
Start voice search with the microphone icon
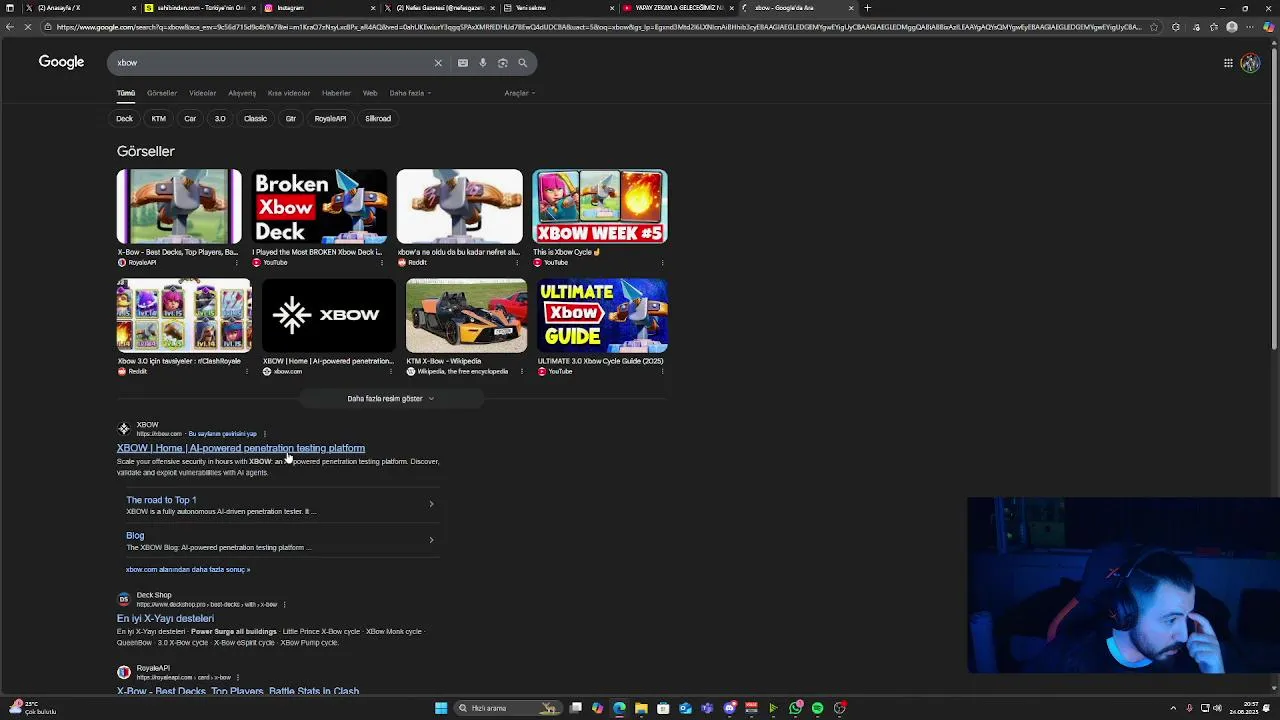tap(483, 63)
